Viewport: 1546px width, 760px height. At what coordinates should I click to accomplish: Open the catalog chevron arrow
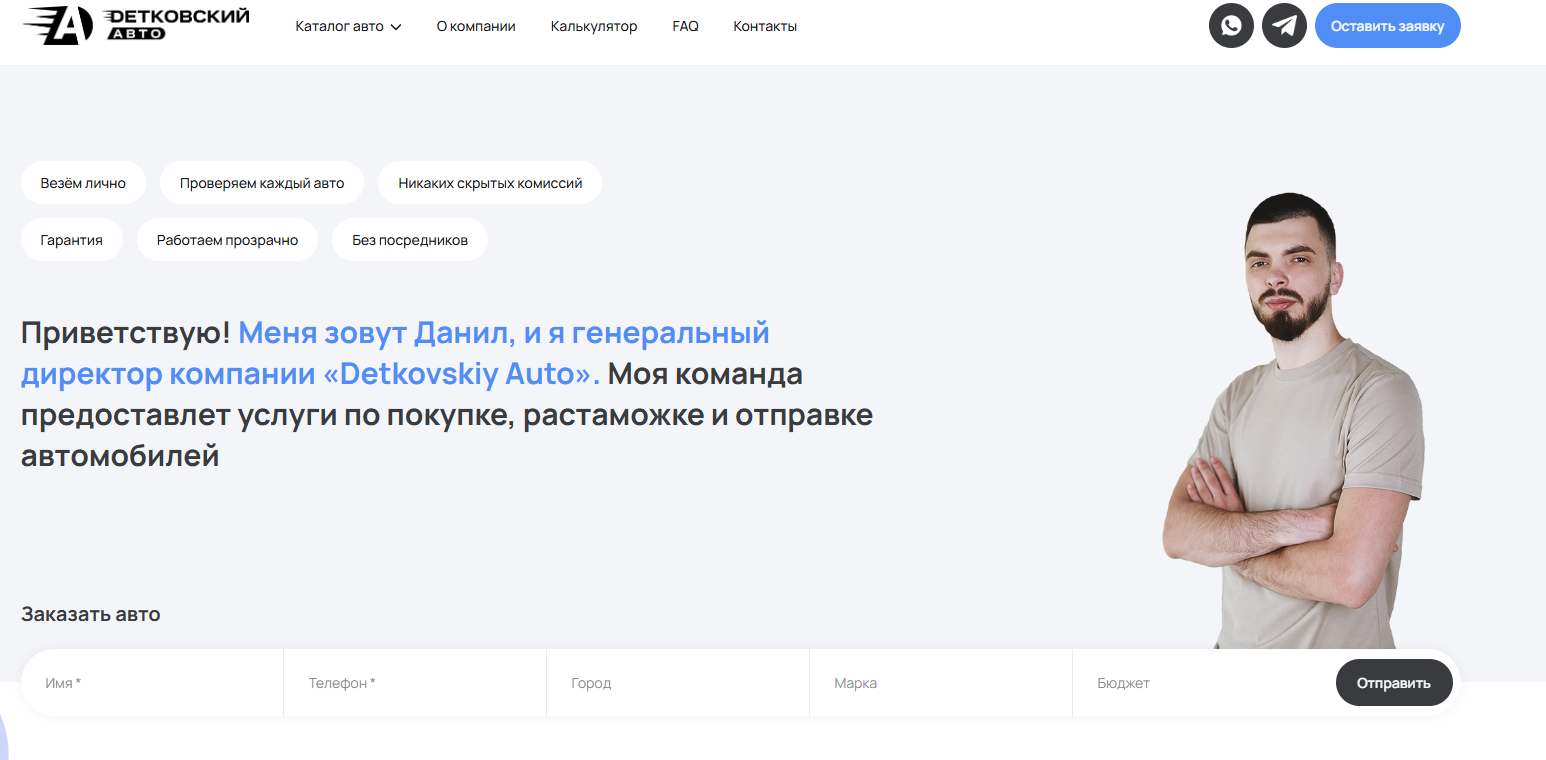click(397, 27)
